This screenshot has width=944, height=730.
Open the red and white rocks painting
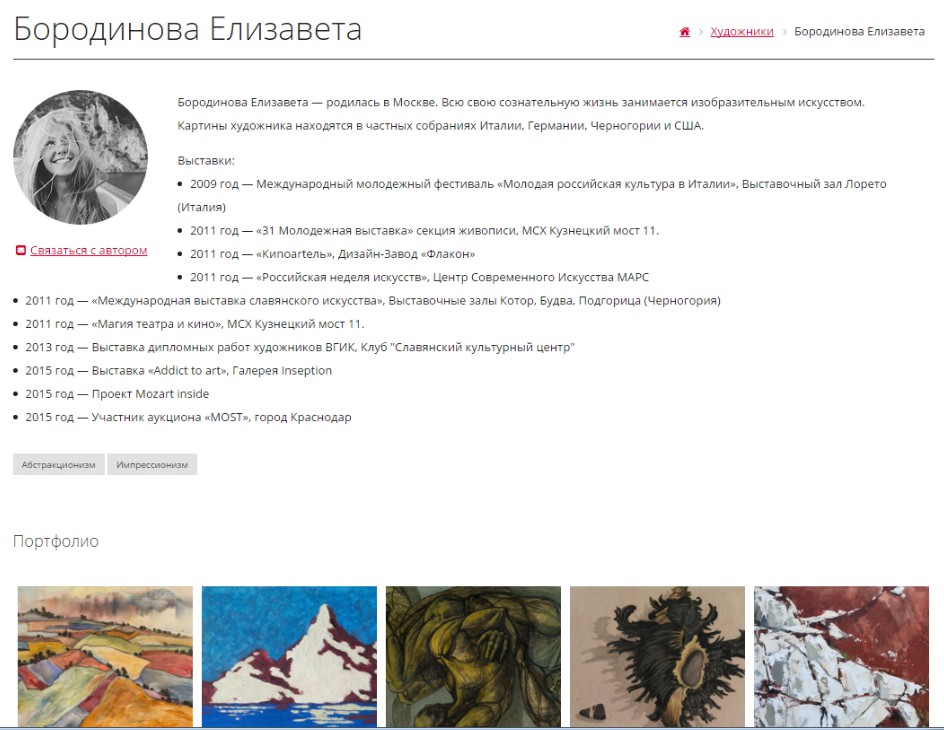(x=842, y=657)
